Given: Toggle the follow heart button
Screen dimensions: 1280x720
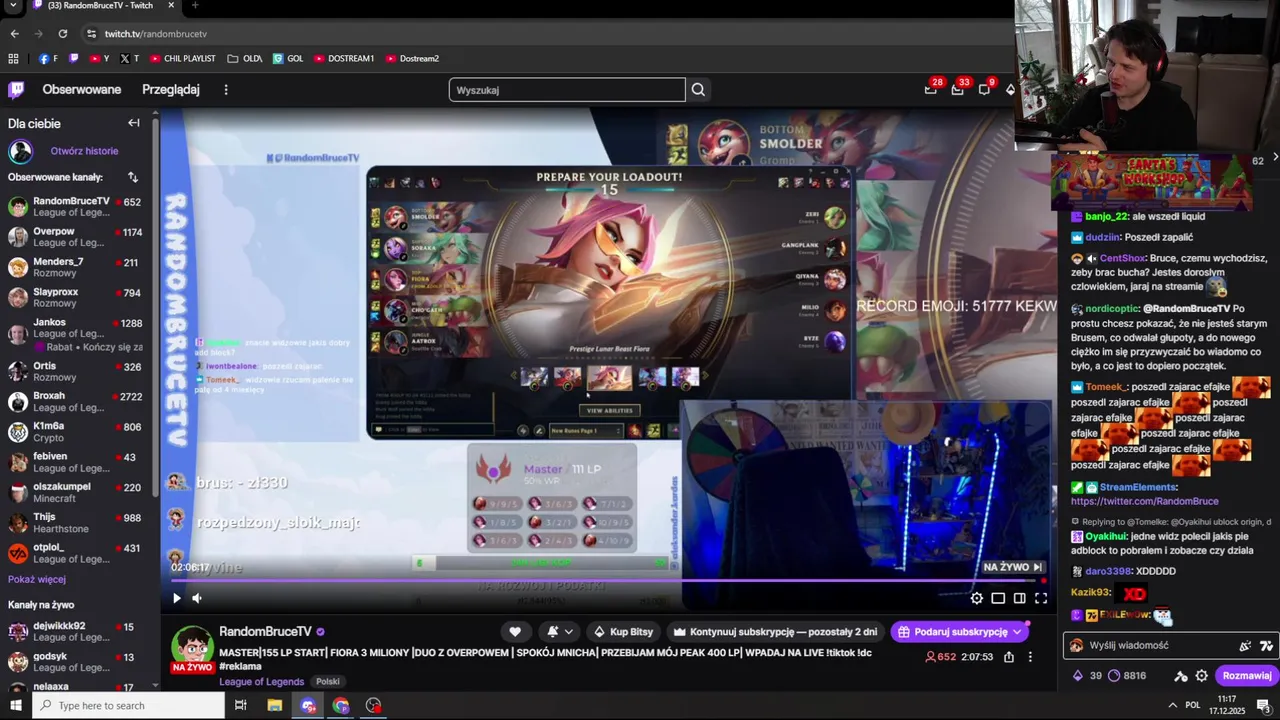Looking at the screenshot, I should point(515,632).
